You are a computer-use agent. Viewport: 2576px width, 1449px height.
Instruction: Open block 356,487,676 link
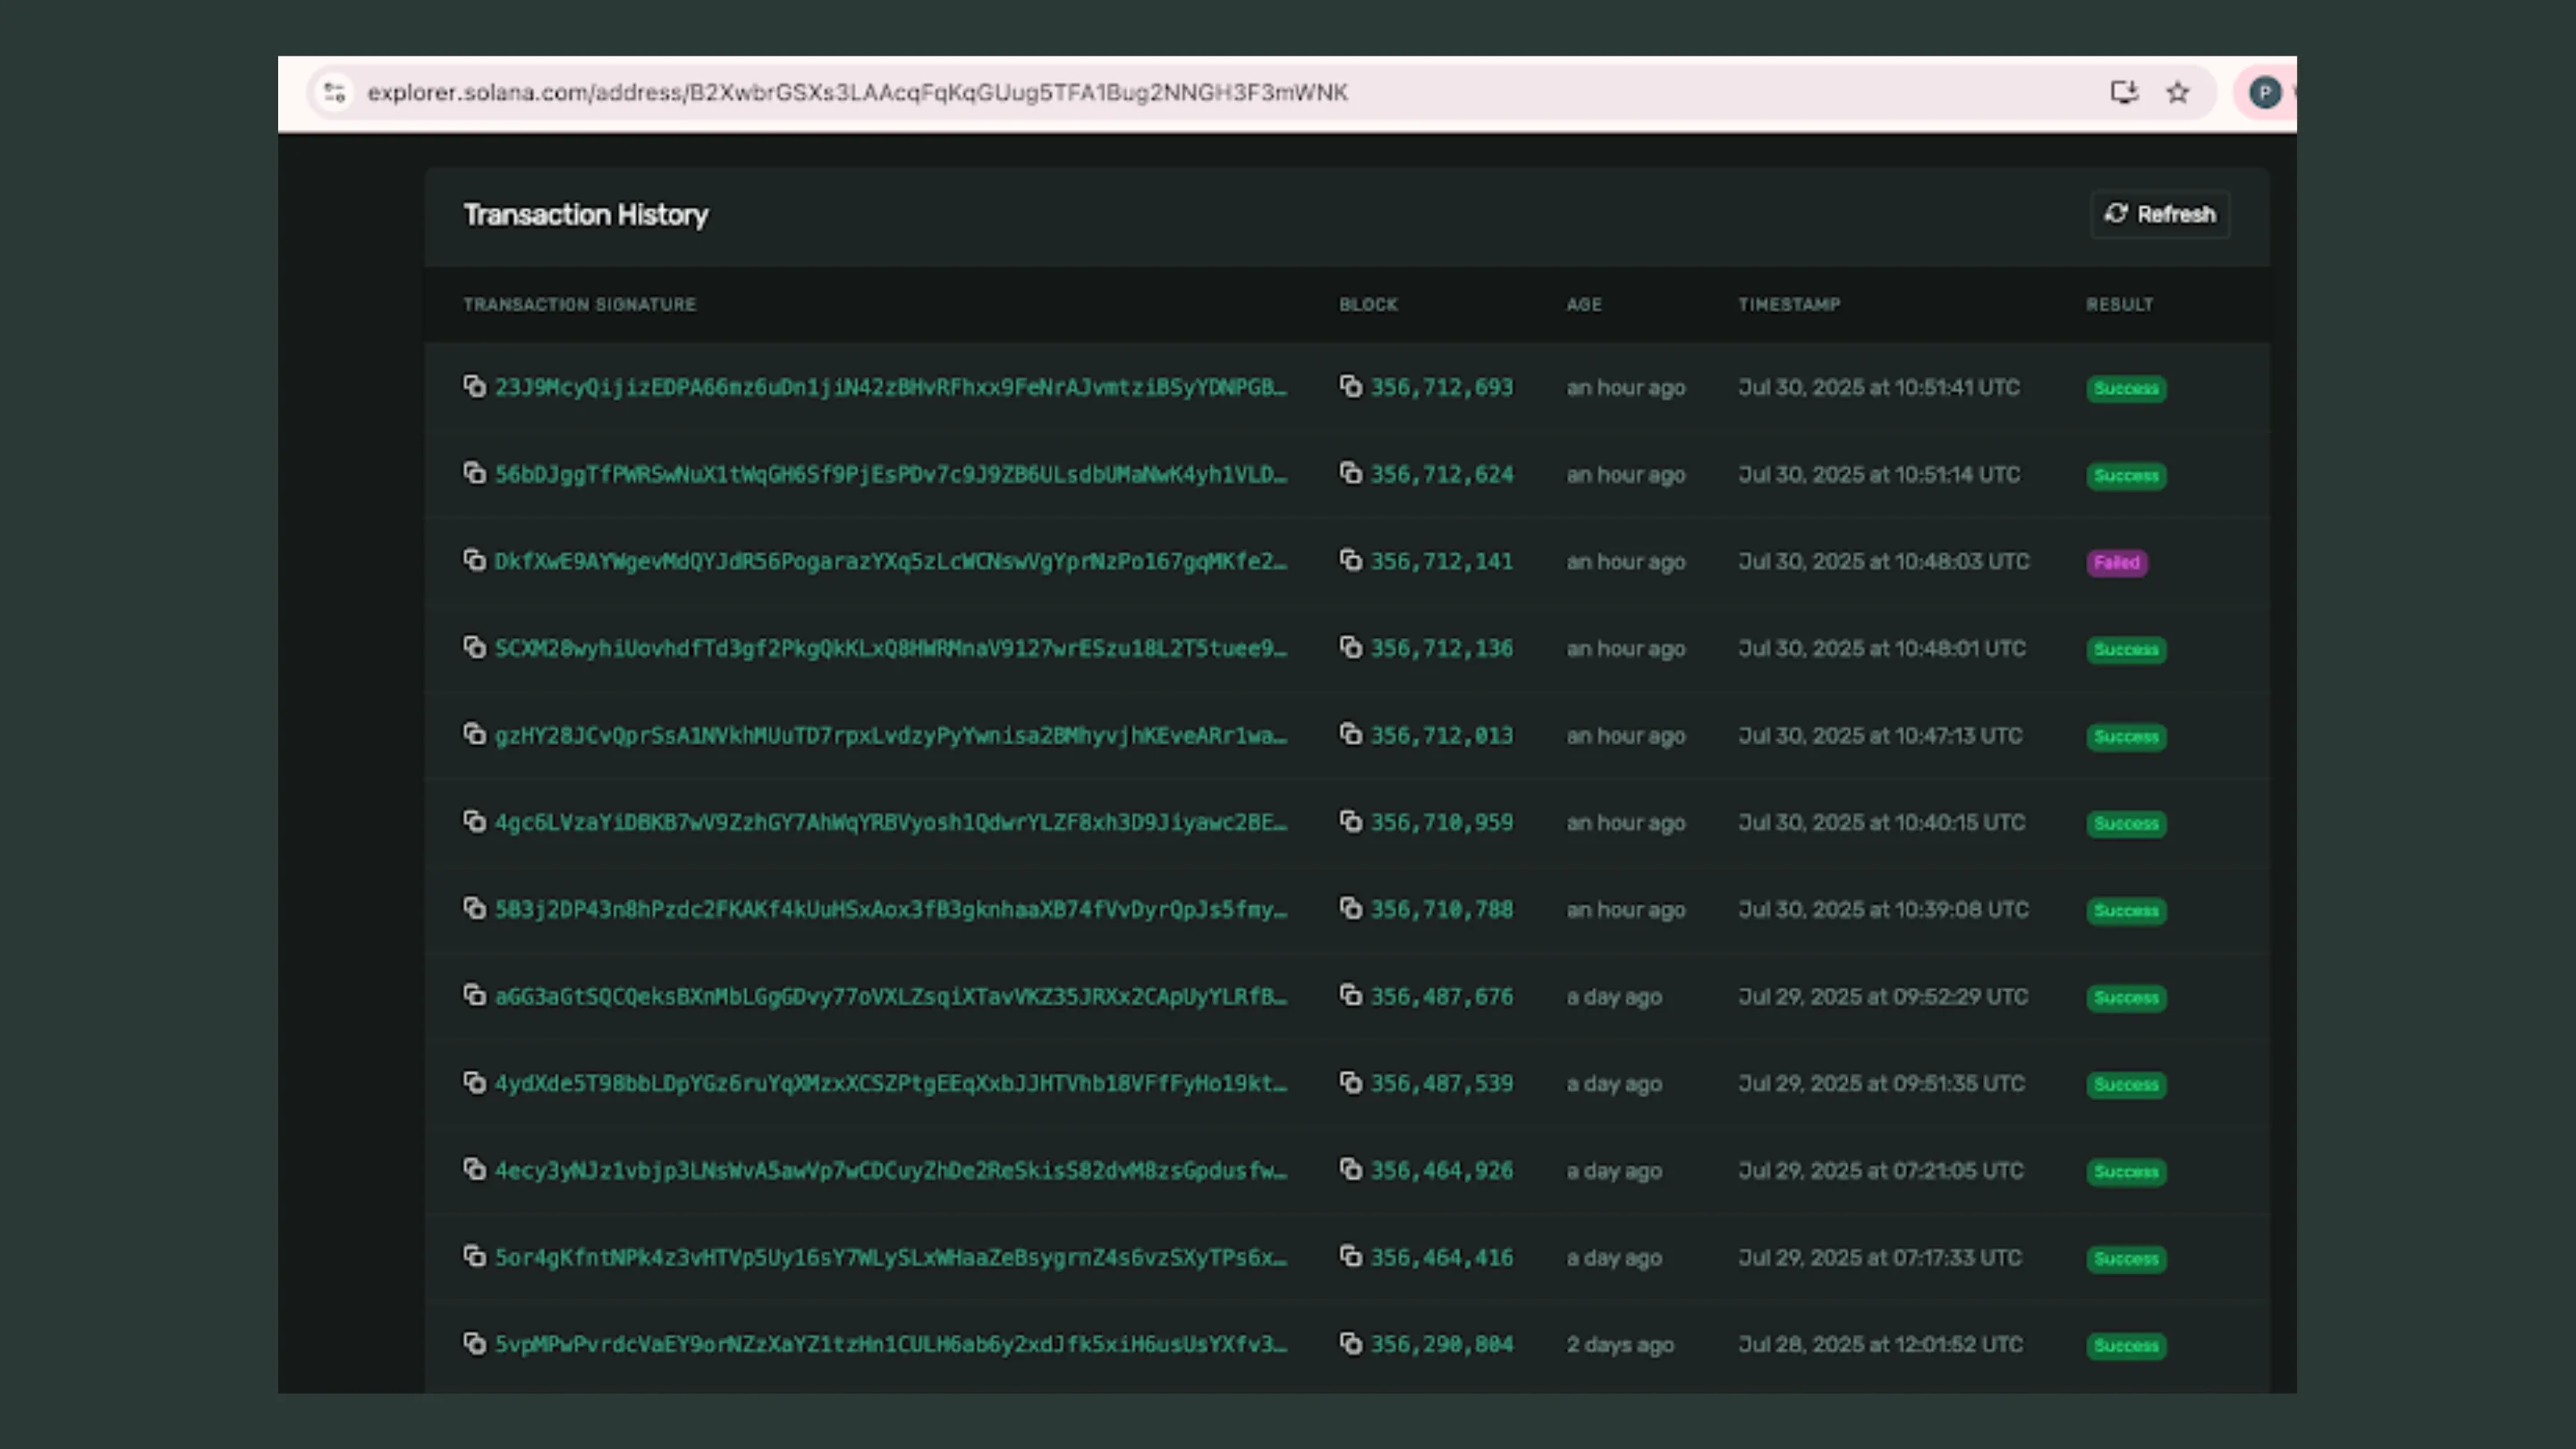(x=1442, y=996)
